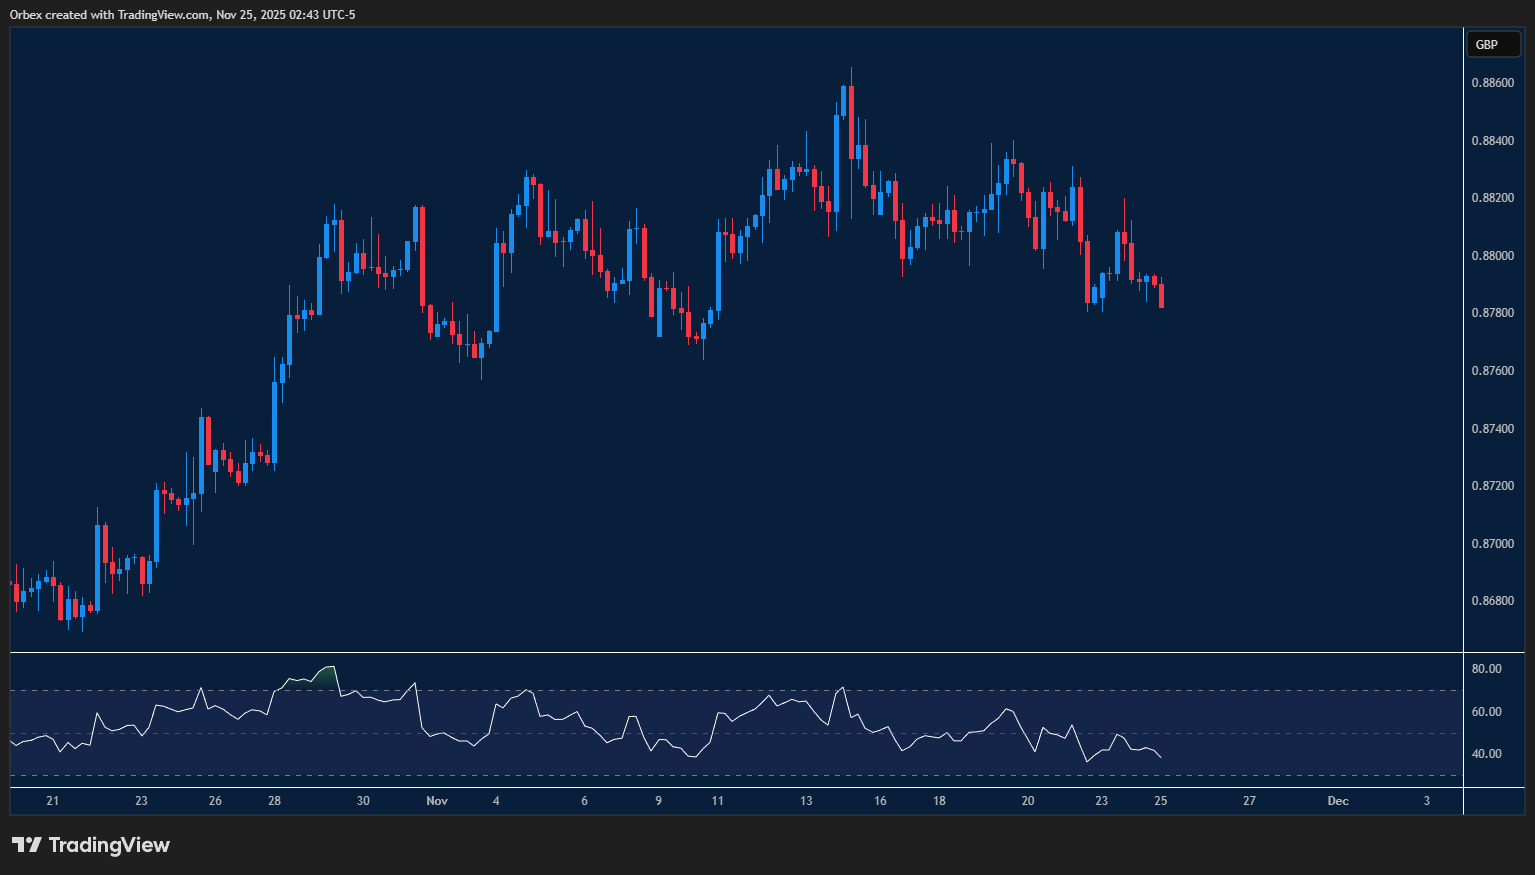Select date 13 on the time axis
The image size is (1535, 875).
(806, 801)
